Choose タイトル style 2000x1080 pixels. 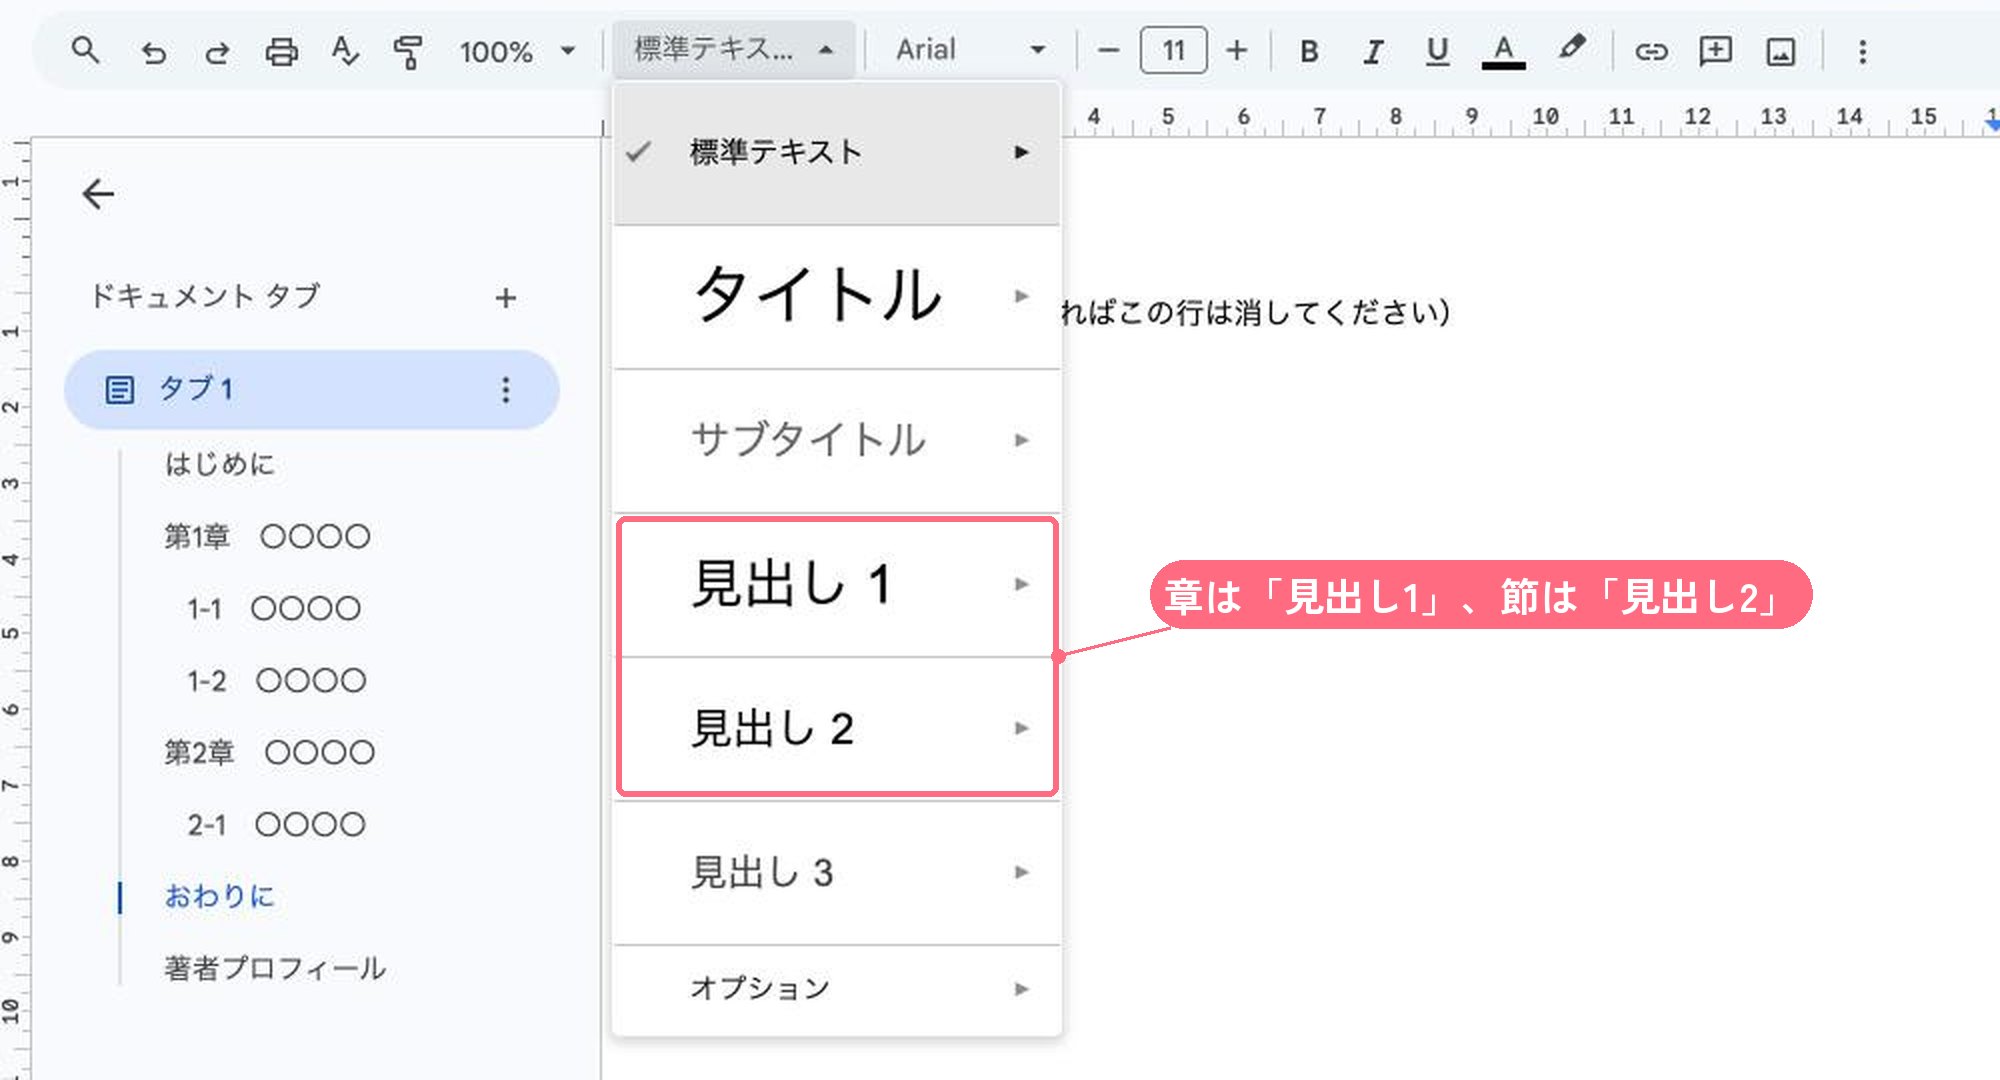coord(837,296)
